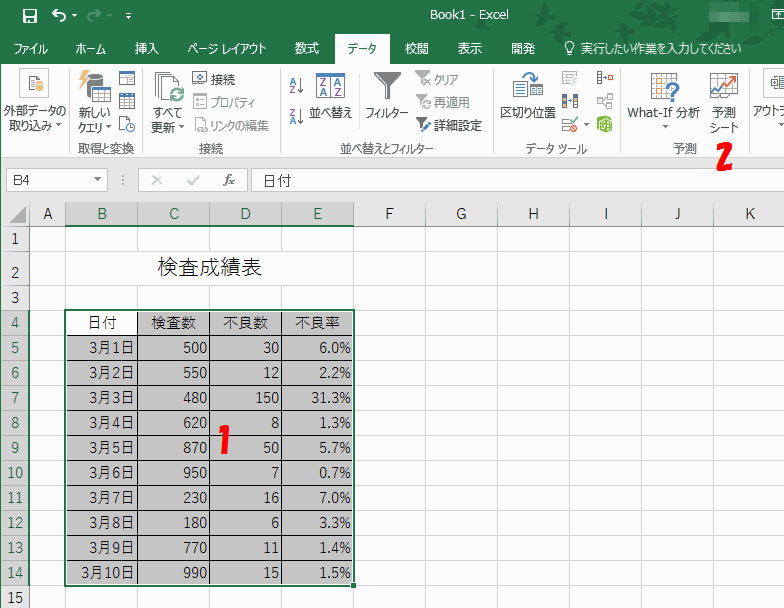Click the Manage Data Model icon

click(x=604, y=124)
